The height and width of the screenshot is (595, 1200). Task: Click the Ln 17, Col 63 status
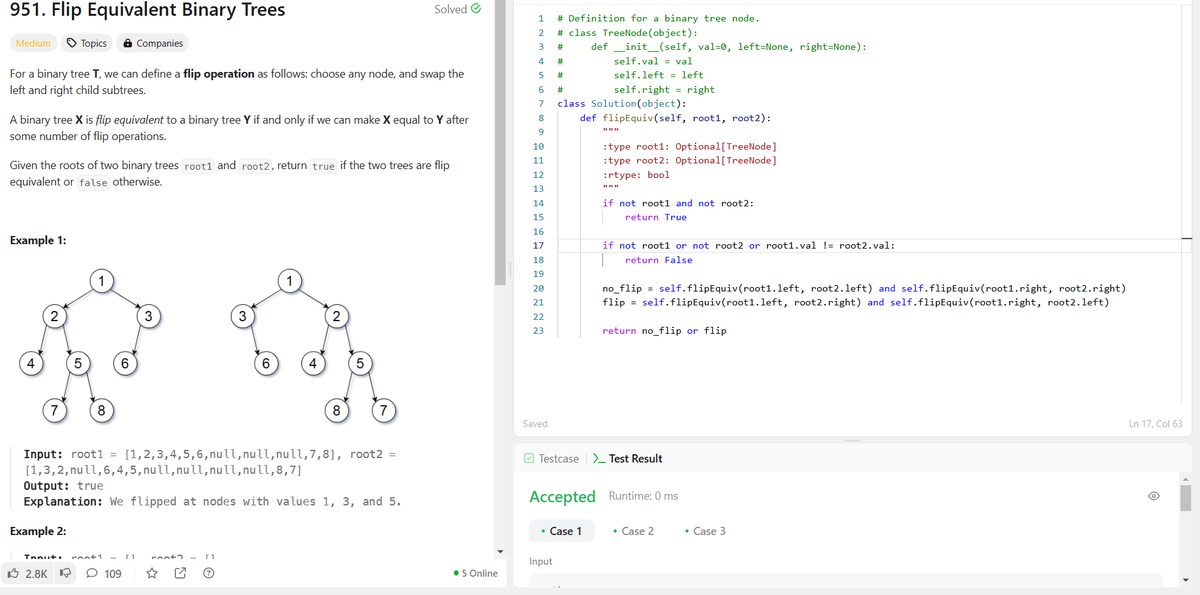point(1155,424)
